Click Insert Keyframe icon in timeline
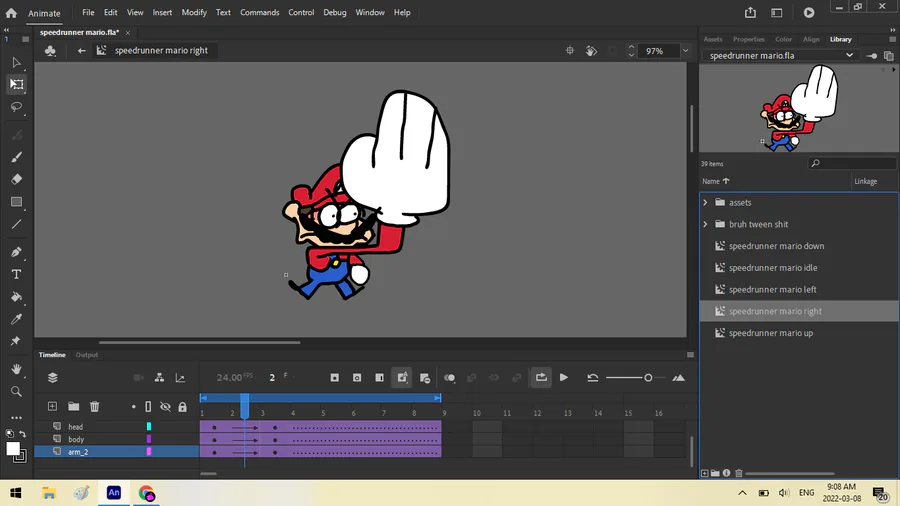This screenshot has height=506, width=900. [x=335, y=377]
